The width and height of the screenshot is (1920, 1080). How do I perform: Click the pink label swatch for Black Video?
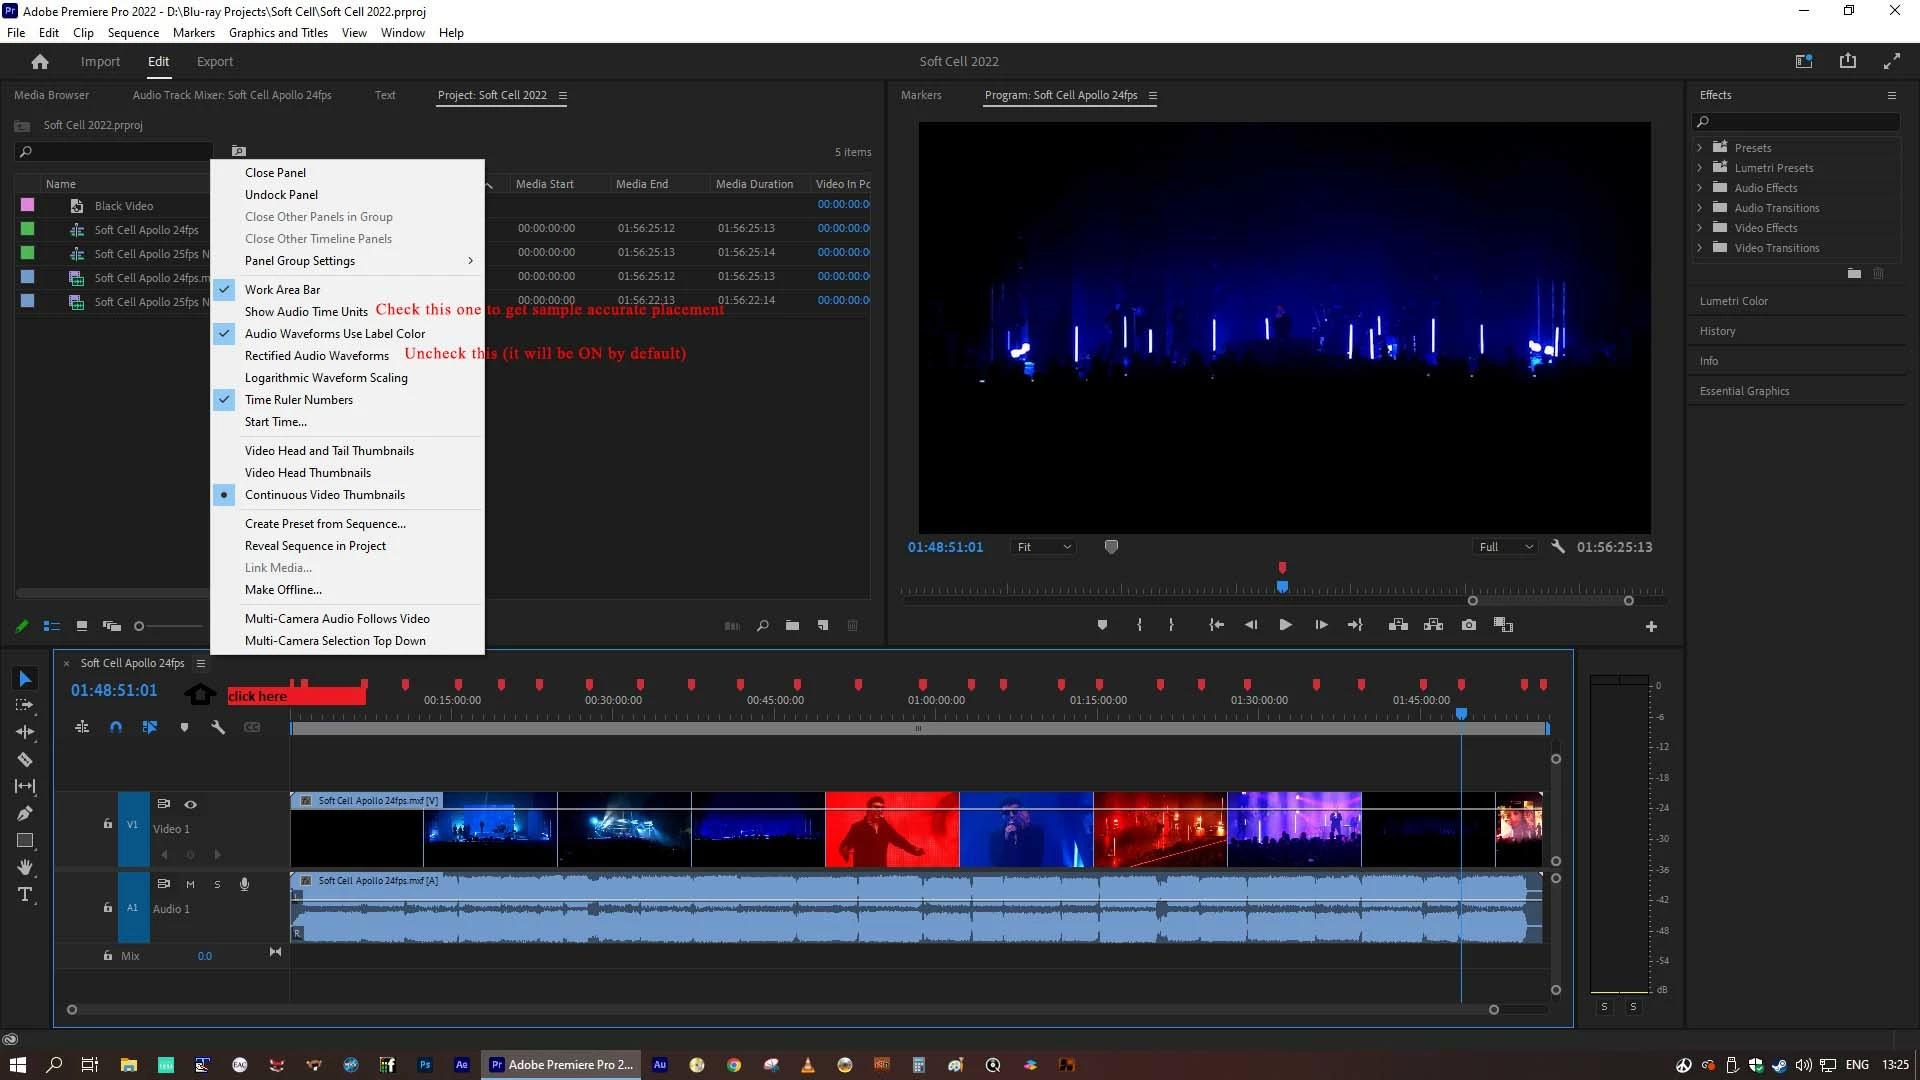[x=28, y=205]
